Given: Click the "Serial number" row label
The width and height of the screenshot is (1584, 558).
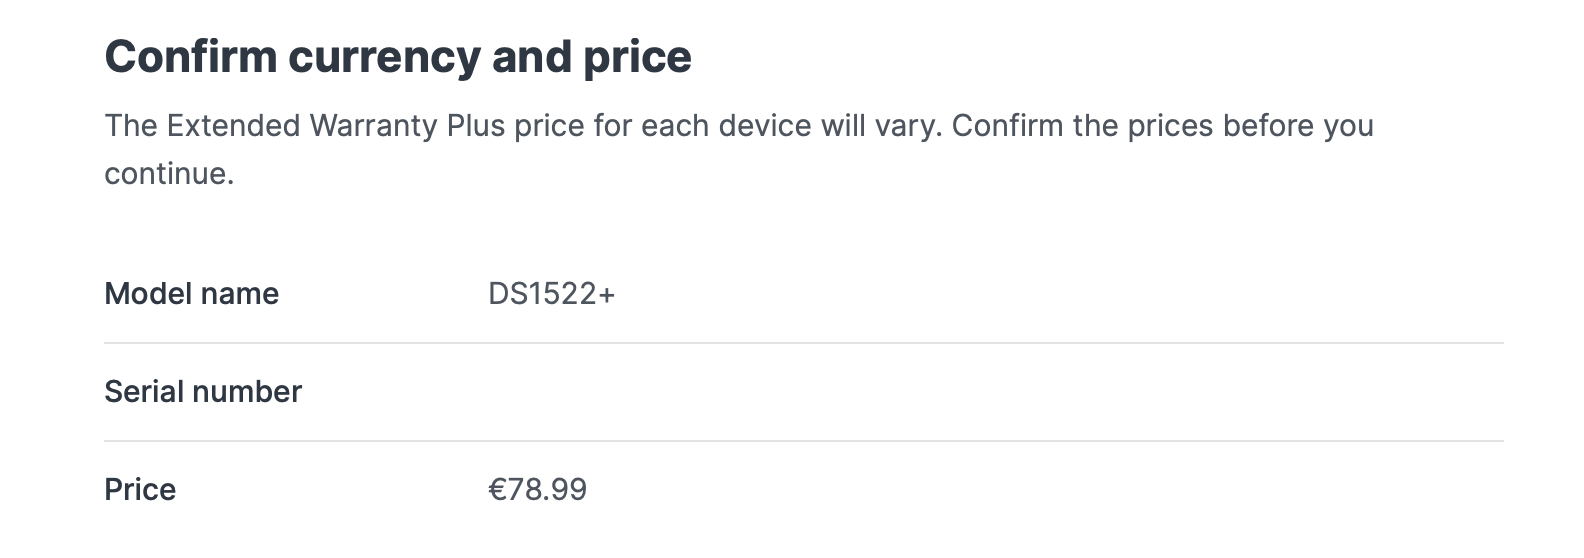Looking at the screenshot, I should point(202,392).
